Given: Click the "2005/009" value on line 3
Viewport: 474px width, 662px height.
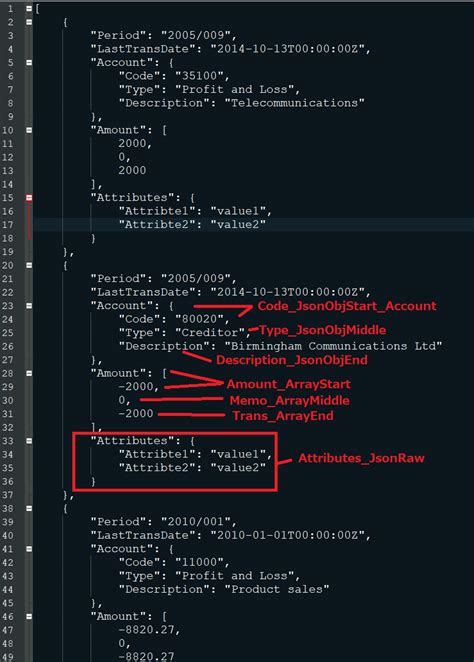Looking at the screenshot, I should point(196,35).
